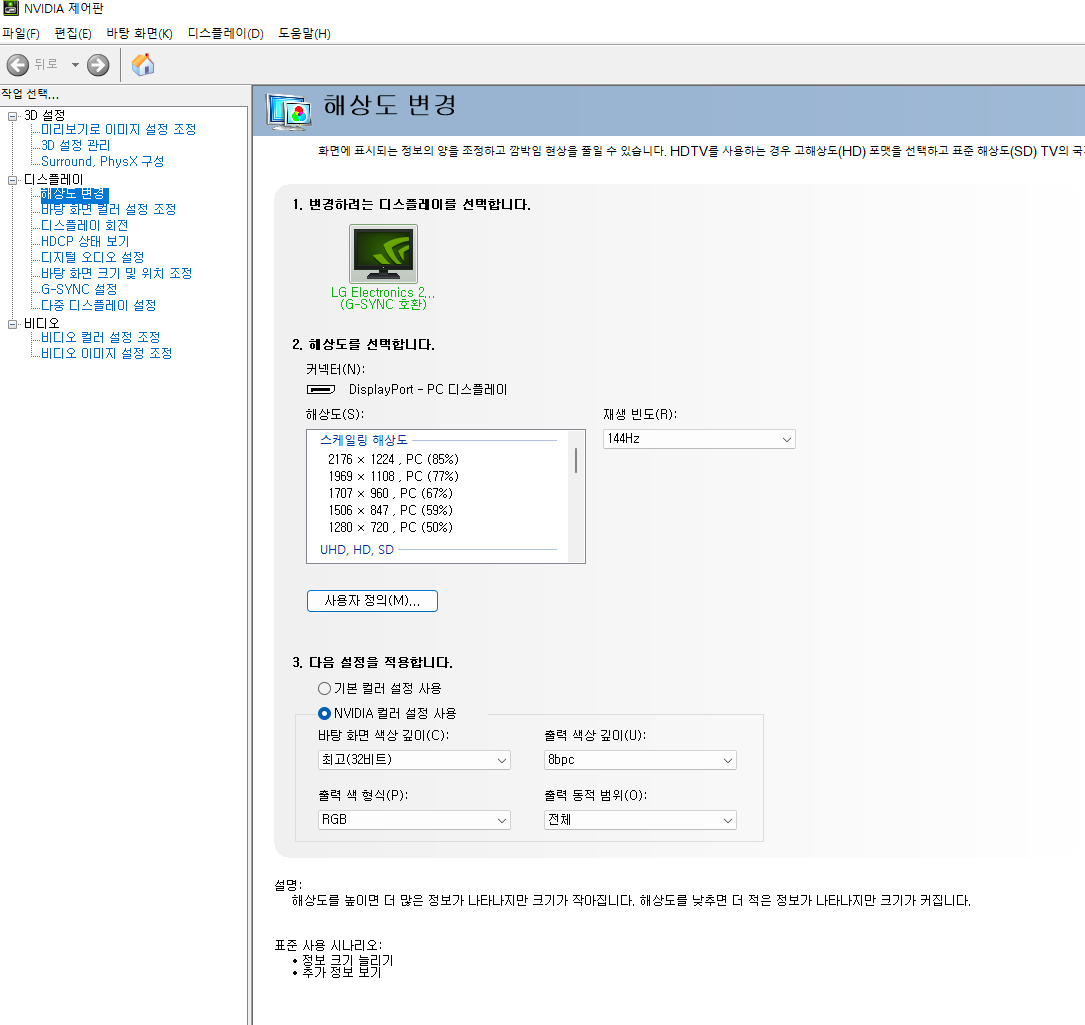Select NVIDIA 컬러 설정 사용 radio button
Screen dimensions: 1085x1025
(324, 714)
